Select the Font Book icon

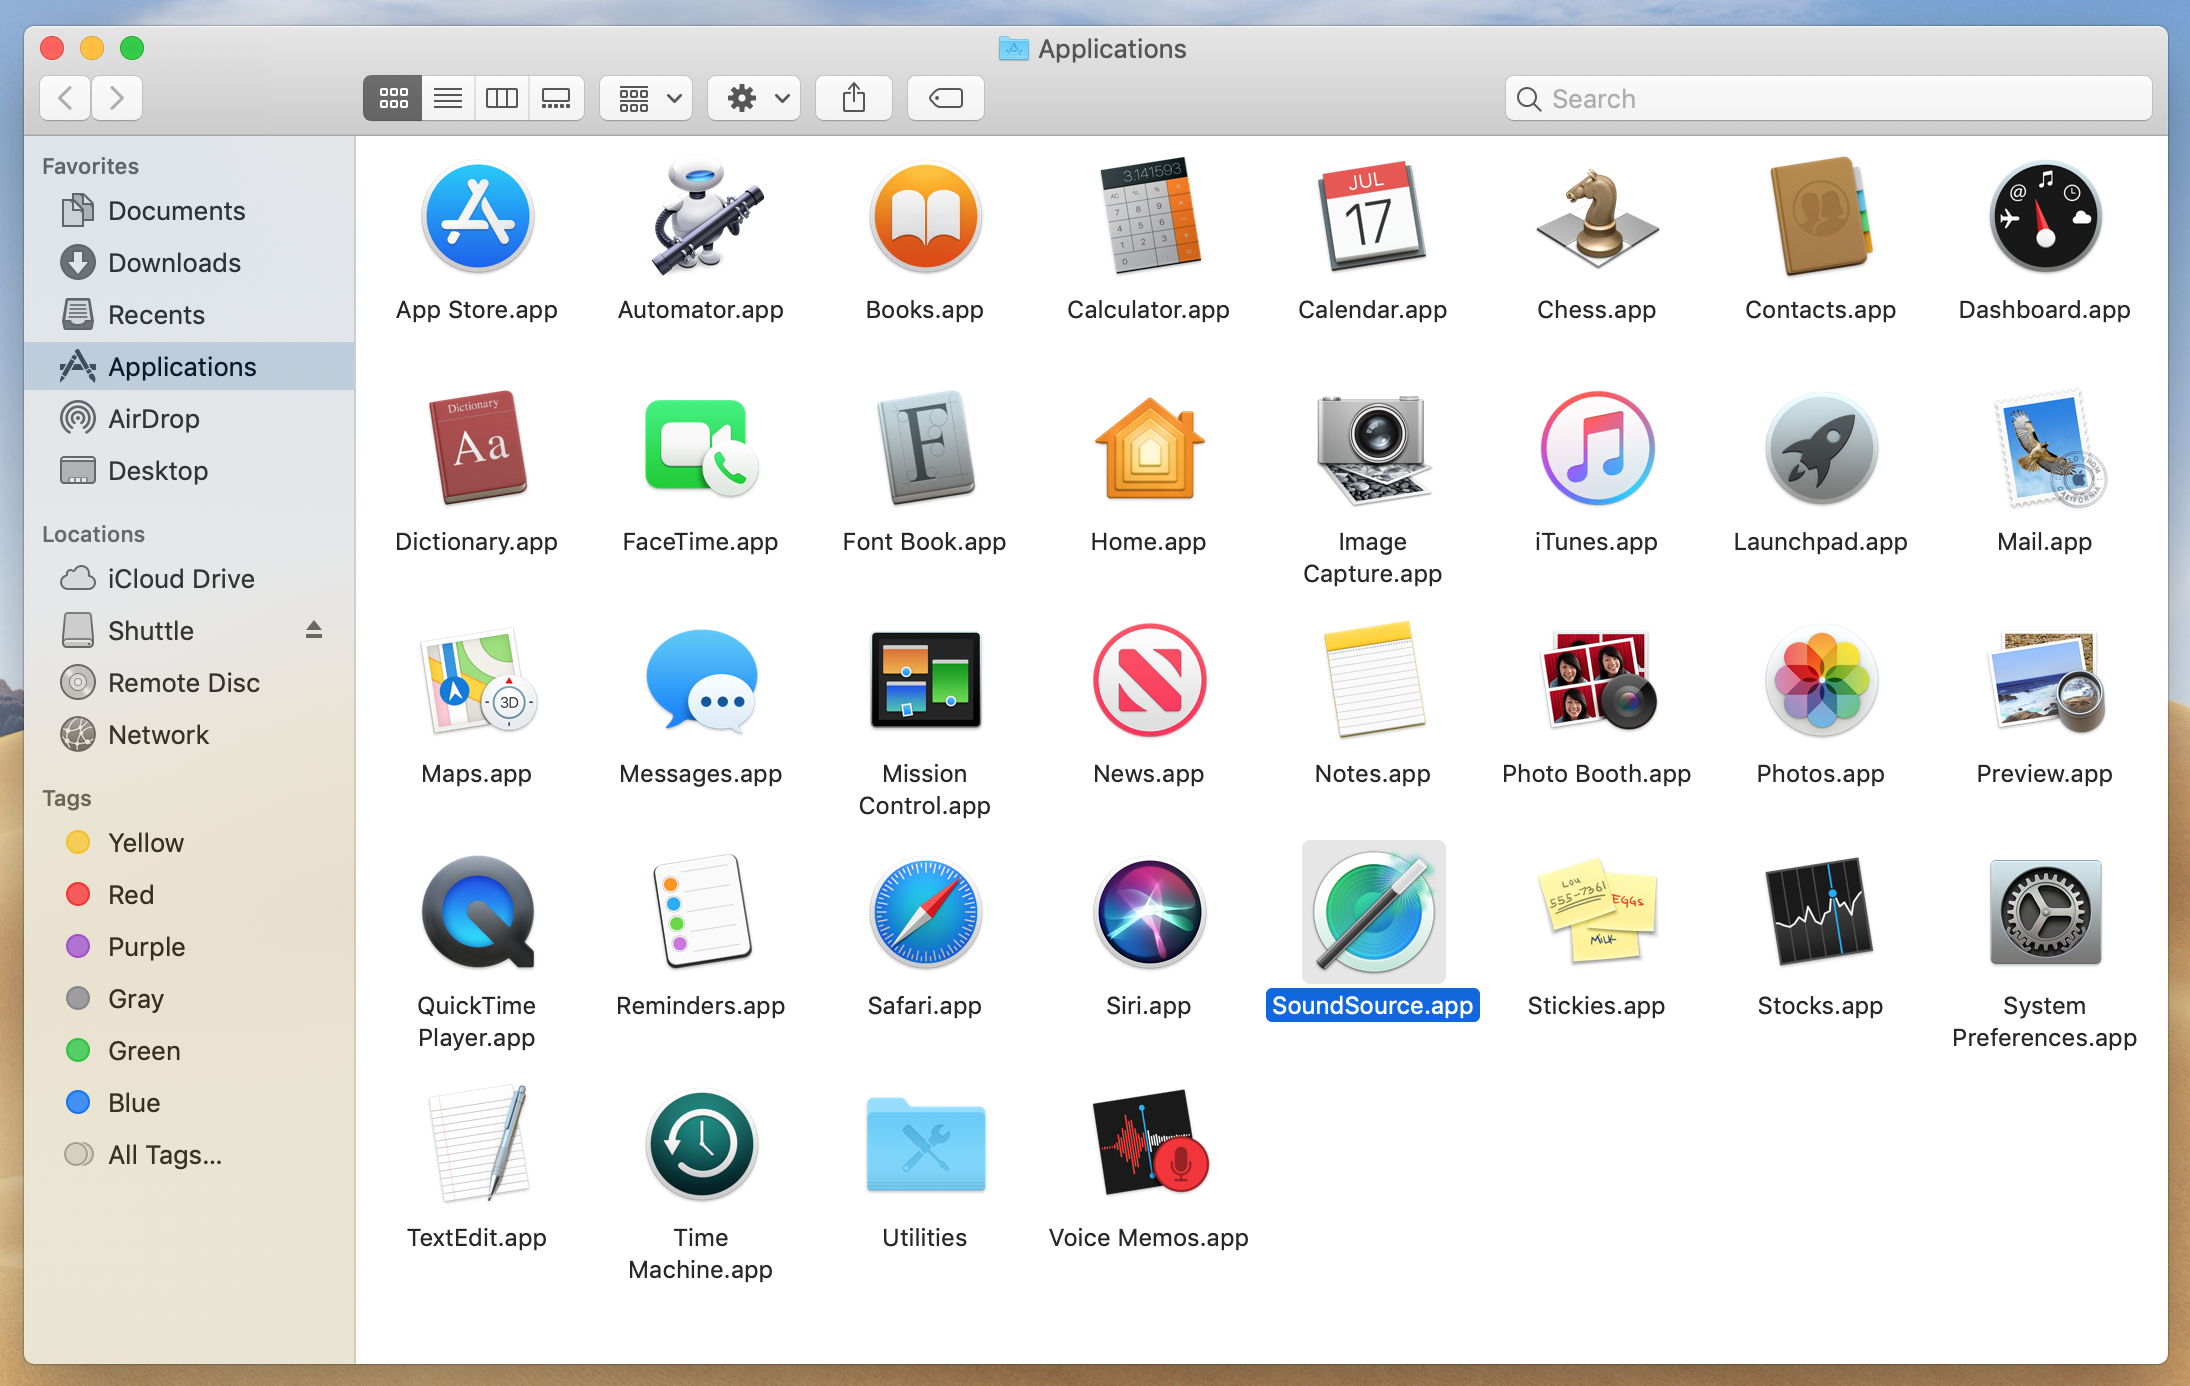point(925,448)
